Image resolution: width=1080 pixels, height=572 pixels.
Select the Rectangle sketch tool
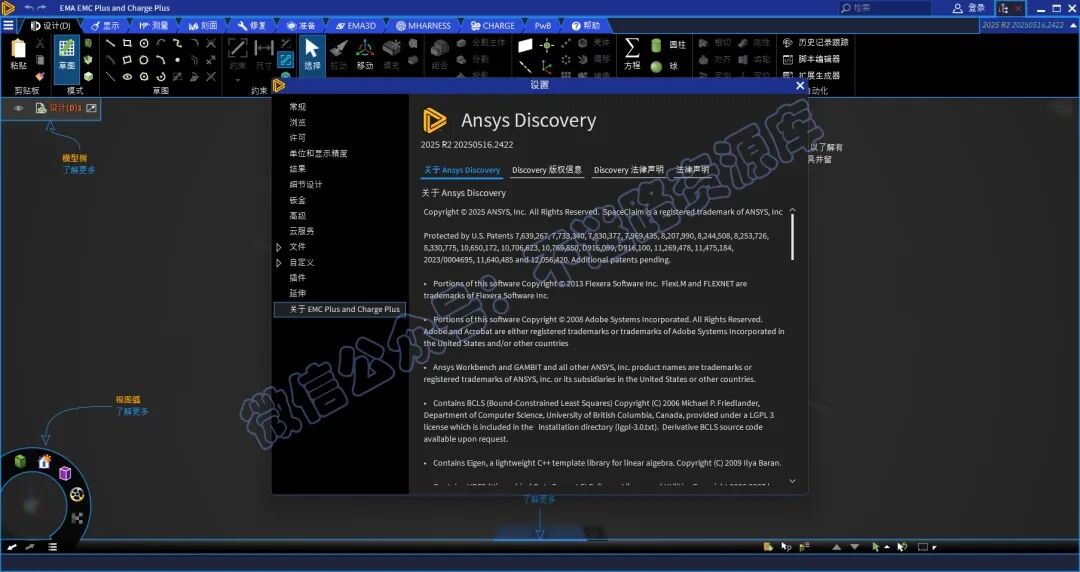pos(127,43)
